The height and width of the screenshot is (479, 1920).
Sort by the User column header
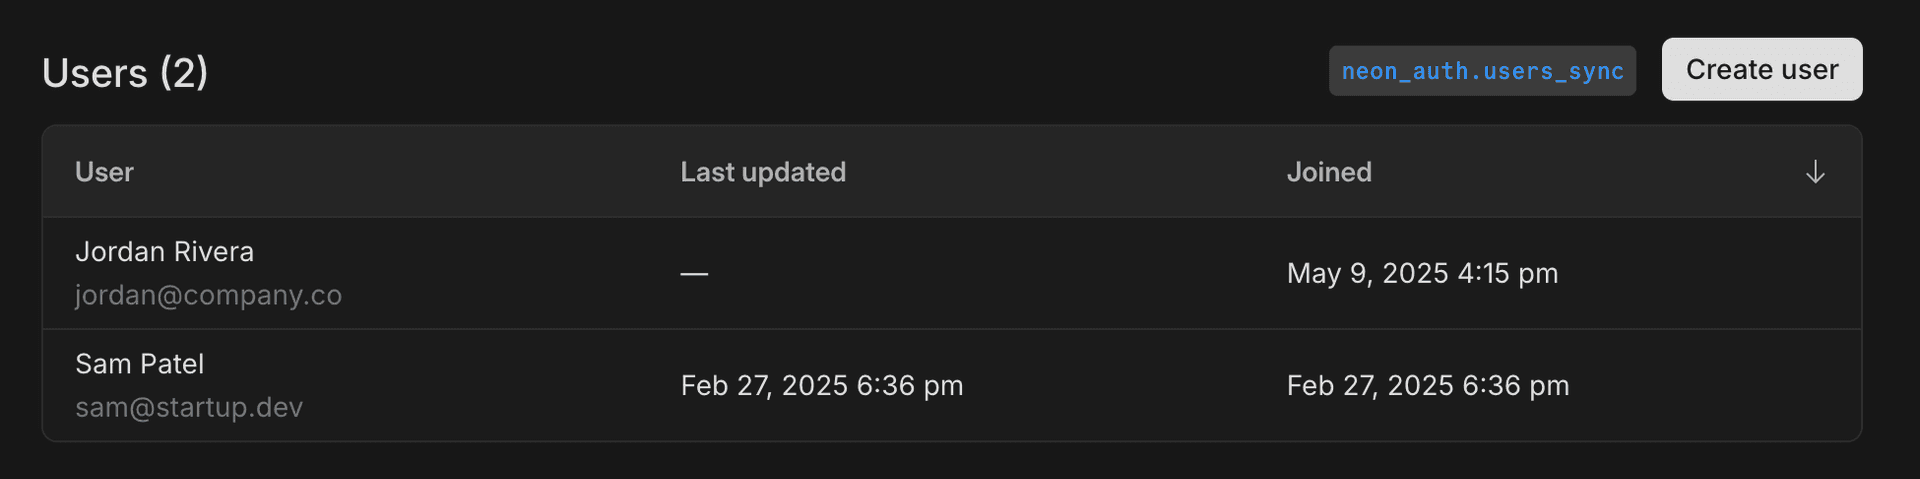pyautogui.click(x=104, y=172)
